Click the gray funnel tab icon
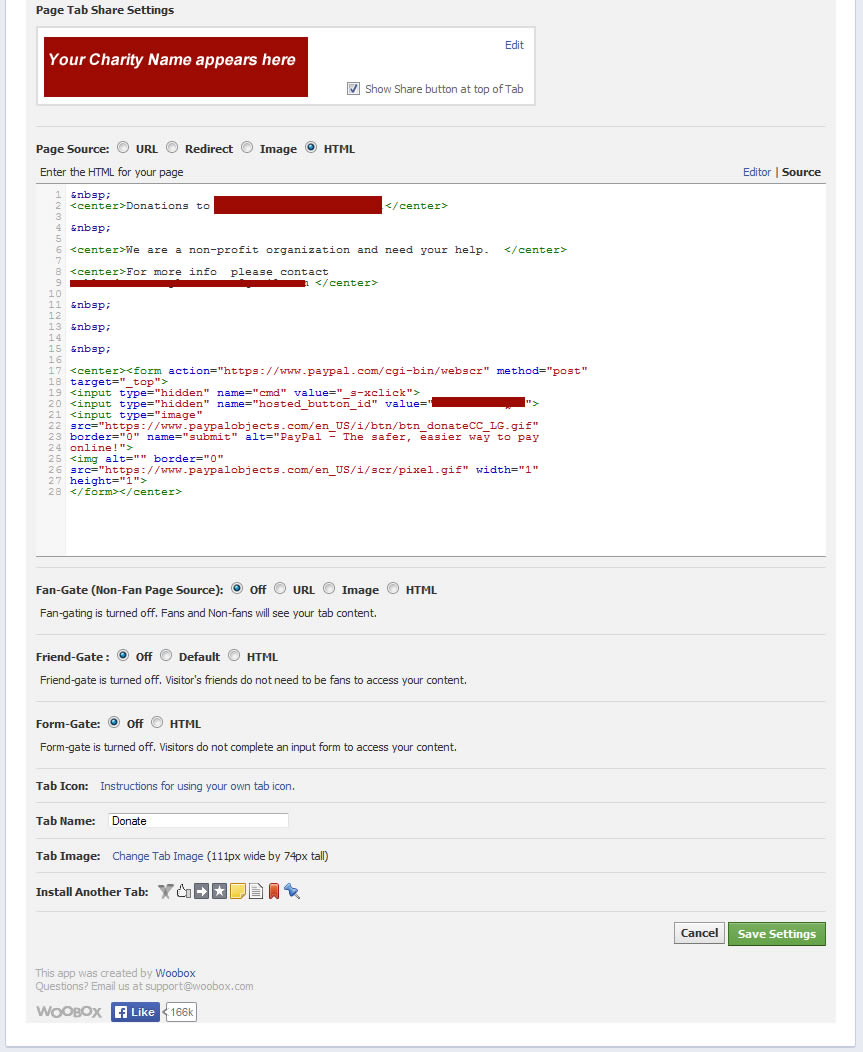 [166, 891]
